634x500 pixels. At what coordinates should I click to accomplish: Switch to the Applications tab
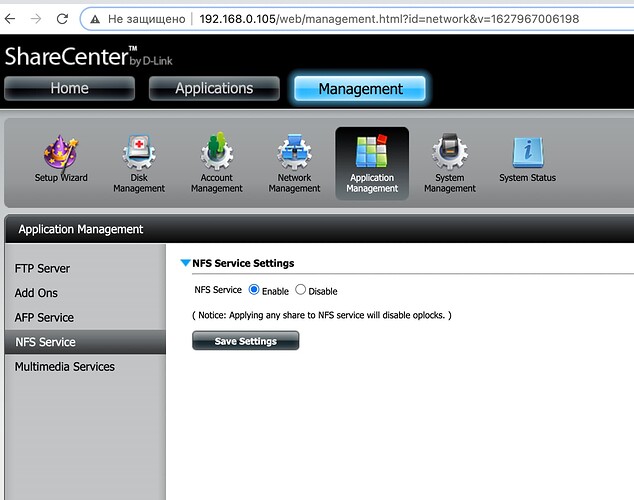pos(214,88)
